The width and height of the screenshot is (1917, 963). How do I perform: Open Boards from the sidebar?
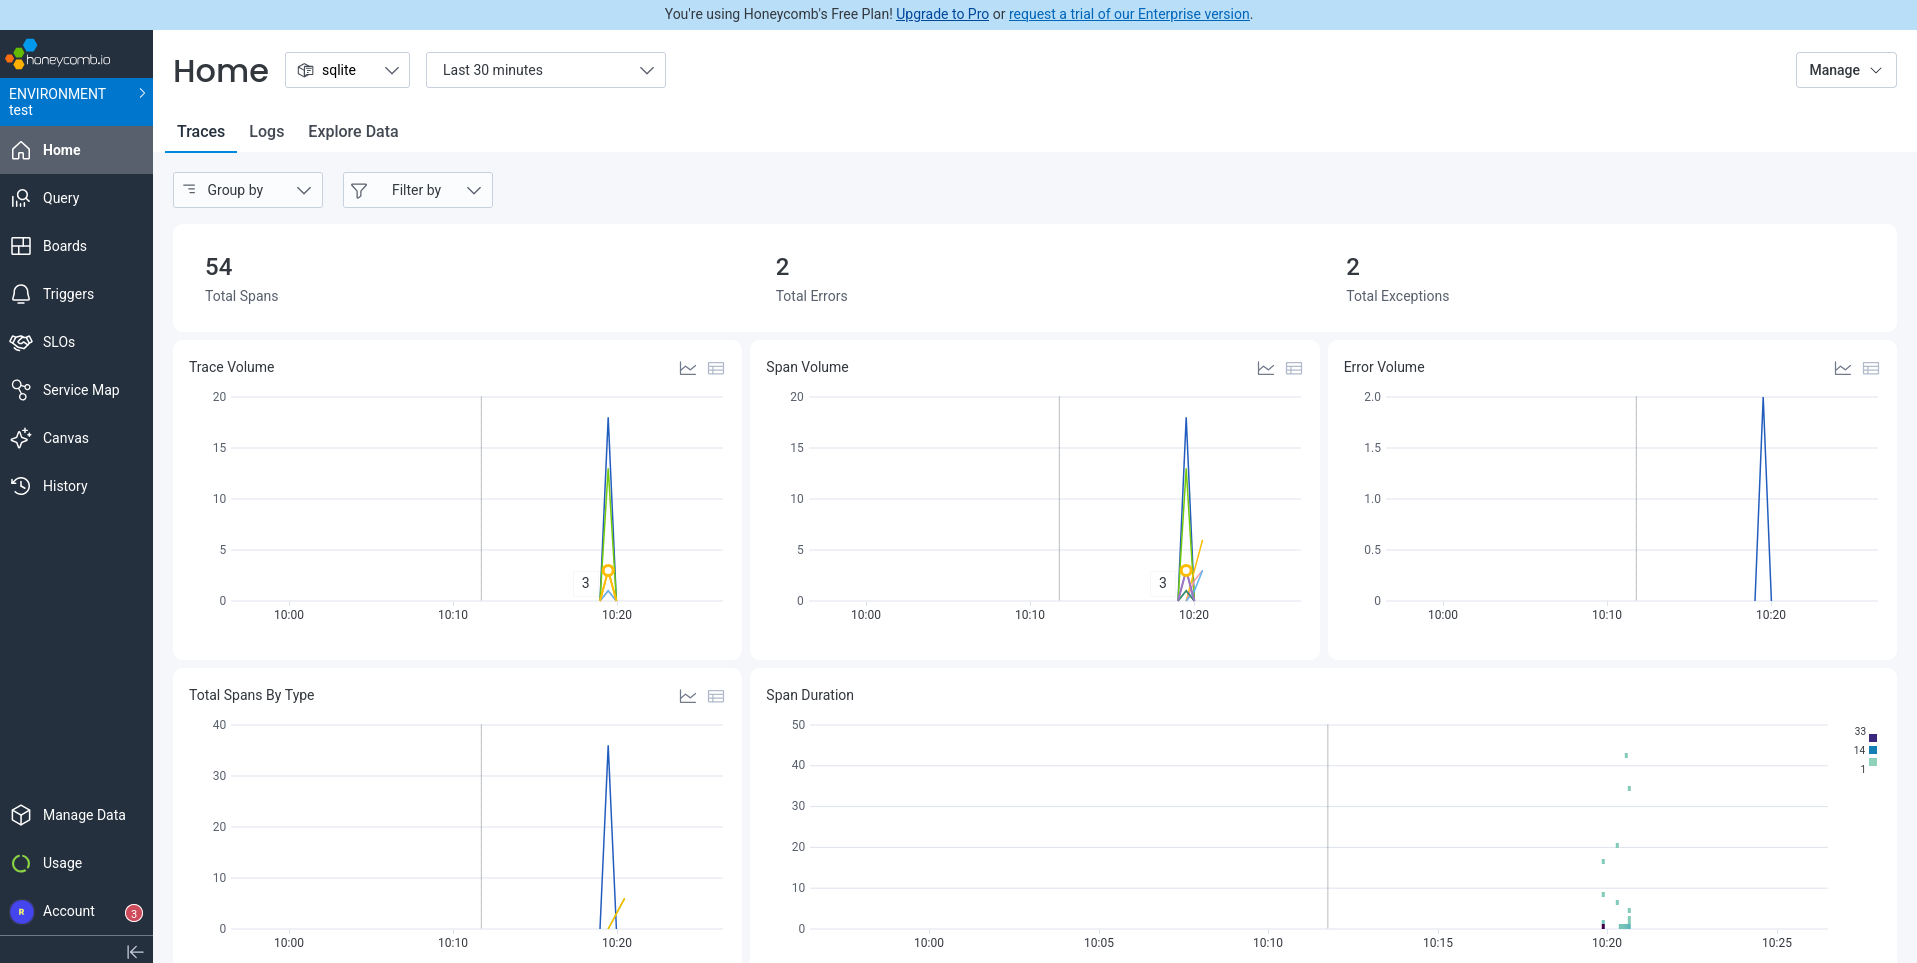point(64,246)
